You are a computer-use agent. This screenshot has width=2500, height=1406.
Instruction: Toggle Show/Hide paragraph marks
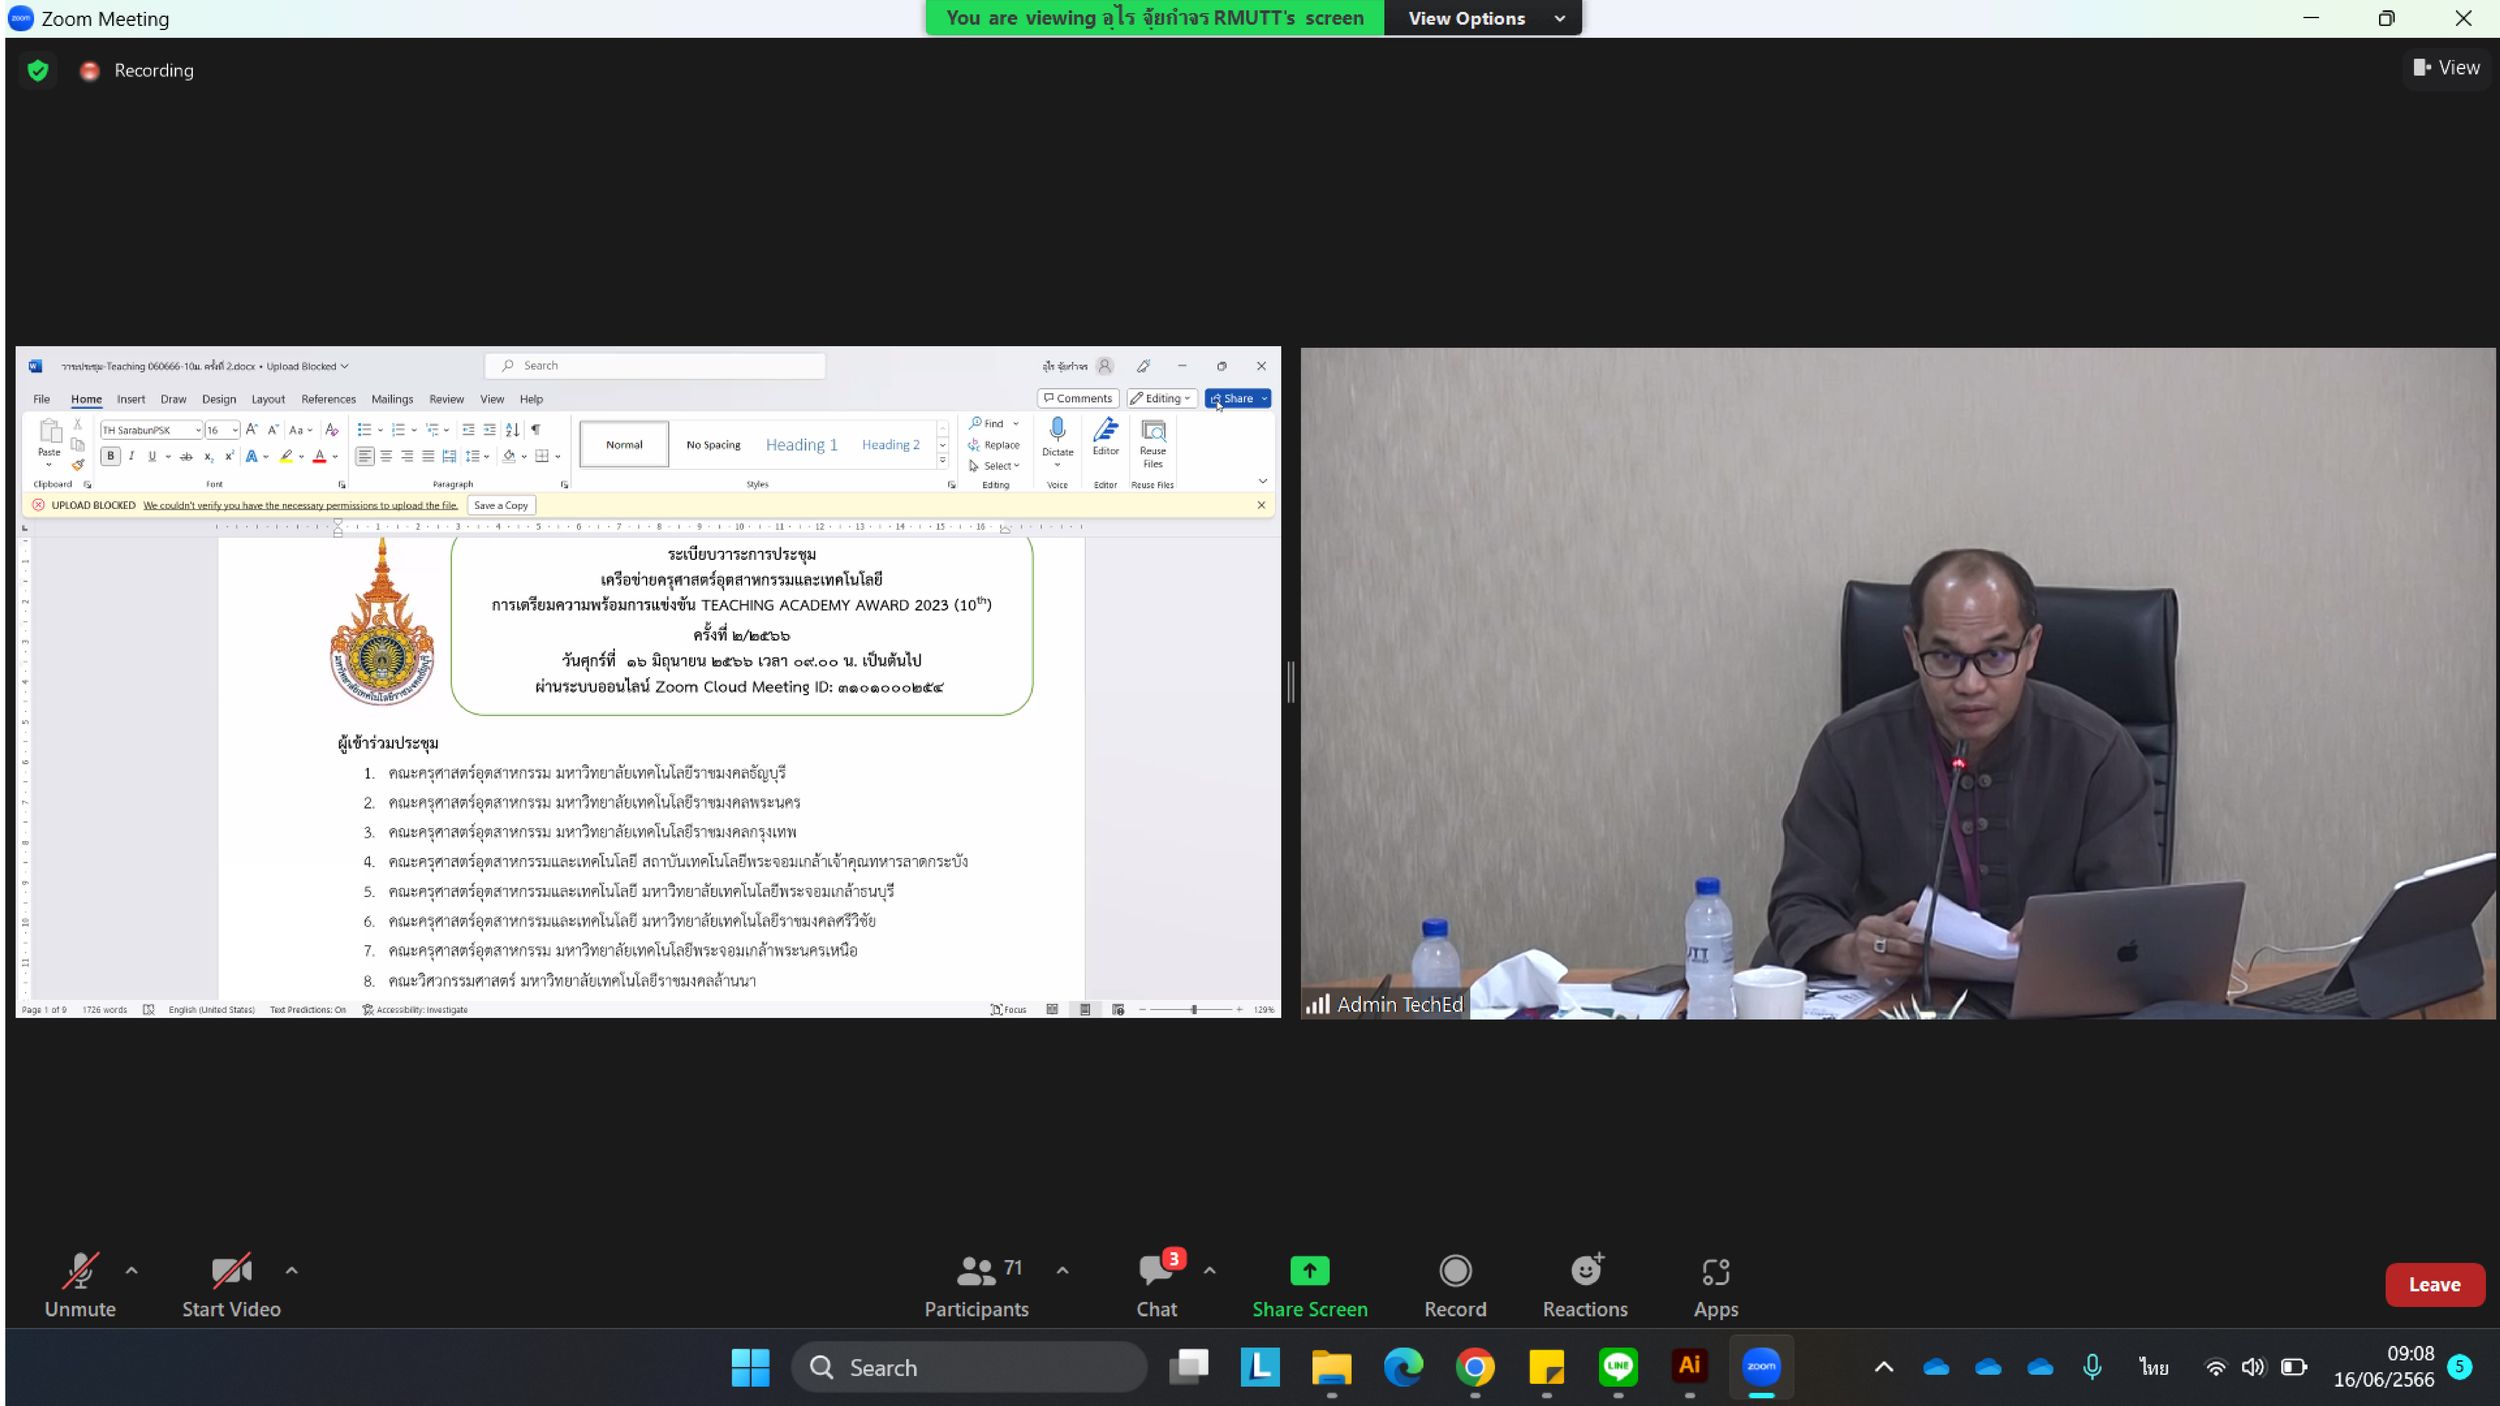point(536,430)
